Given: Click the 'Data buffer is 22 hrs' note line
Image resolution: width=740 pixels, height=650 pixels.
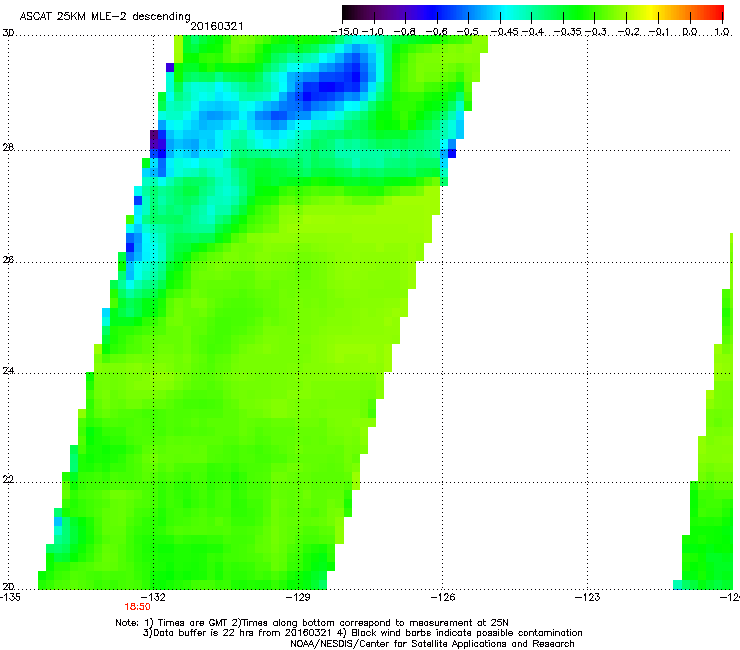Looking at the screenshot, I should coord(362,633).
